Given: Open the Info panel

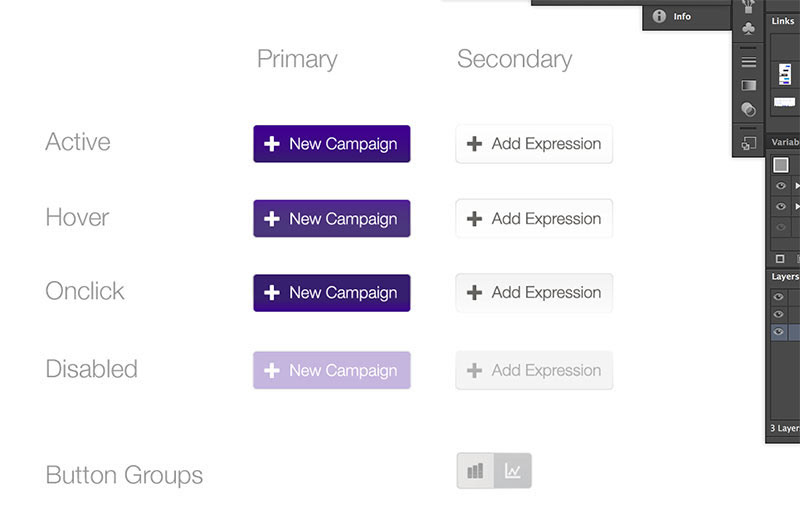Looking at the screenshot, I should (x=672, y=16).
